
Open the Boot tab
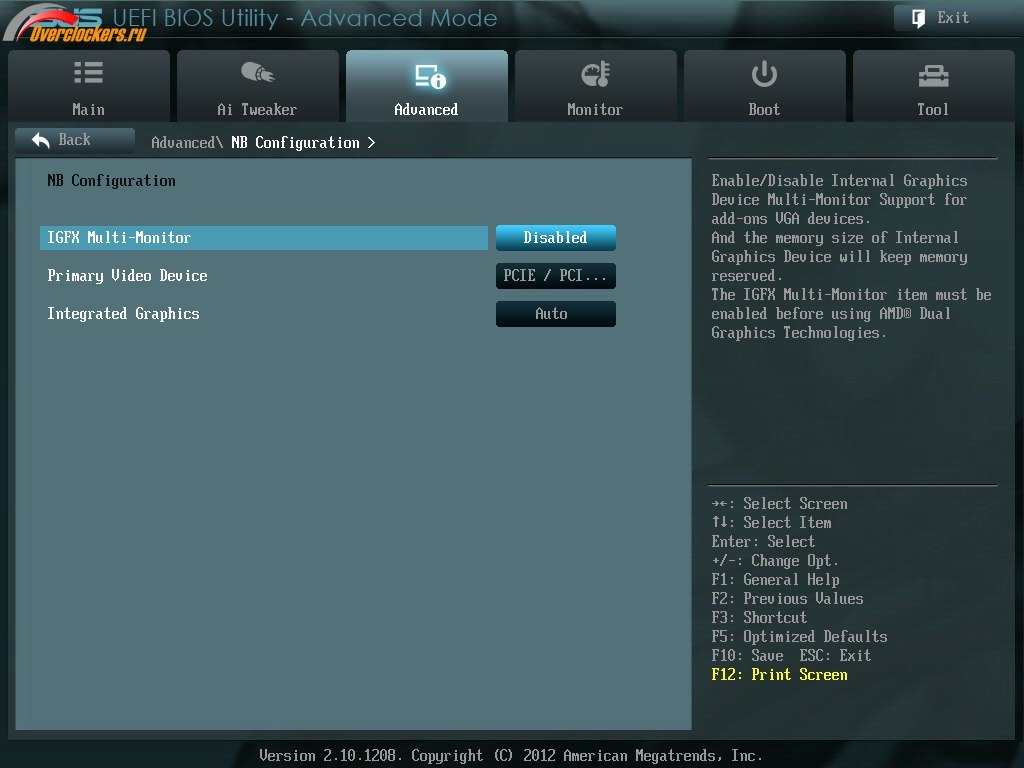point(765,86)
